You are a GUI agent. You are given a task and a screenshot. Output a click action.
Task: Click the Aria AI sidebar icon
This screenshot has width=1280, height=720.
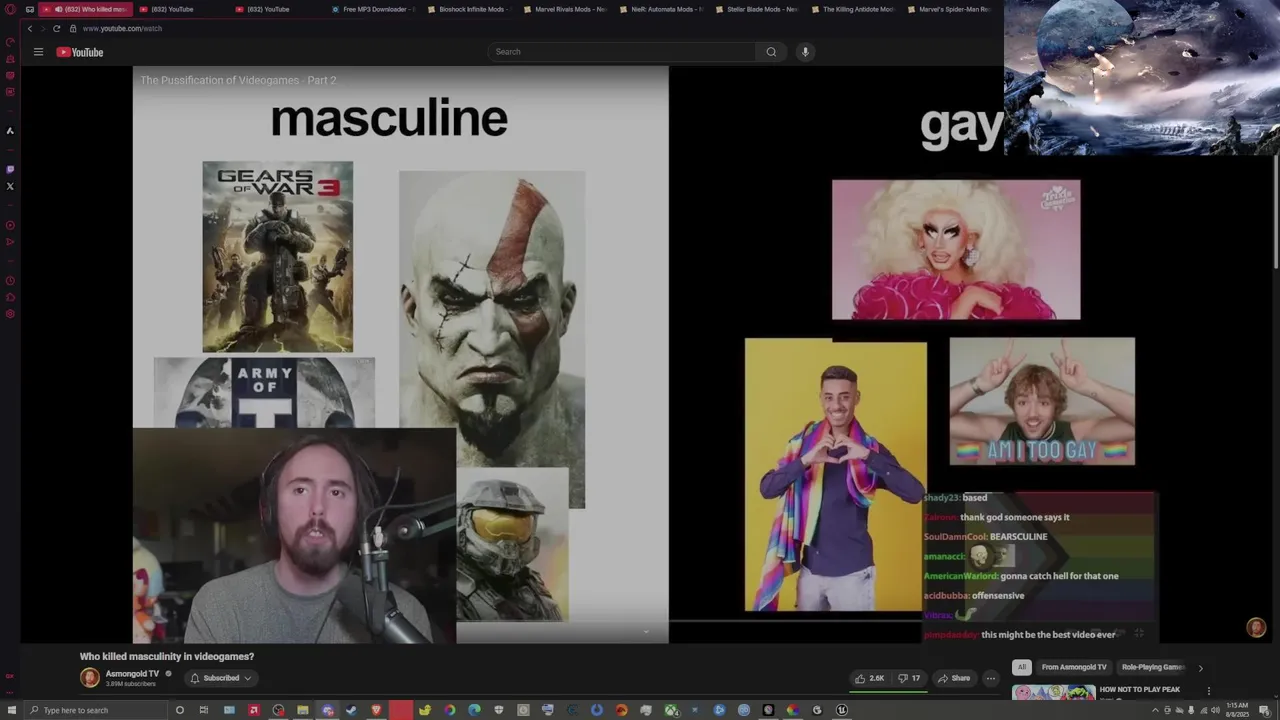[x=10, y=130]
